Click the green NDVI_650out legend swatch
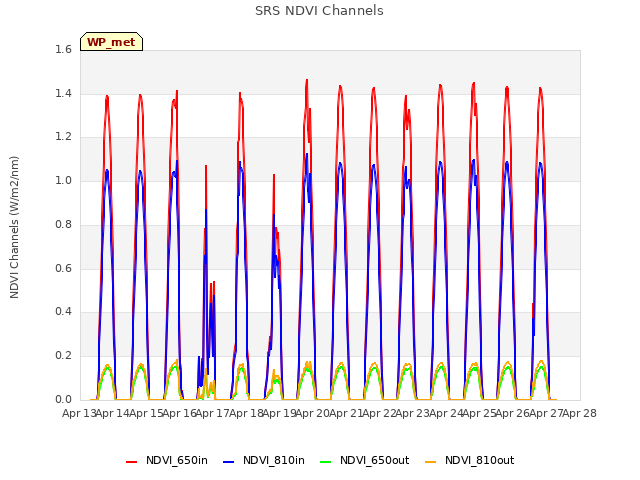 click(325, 462)
